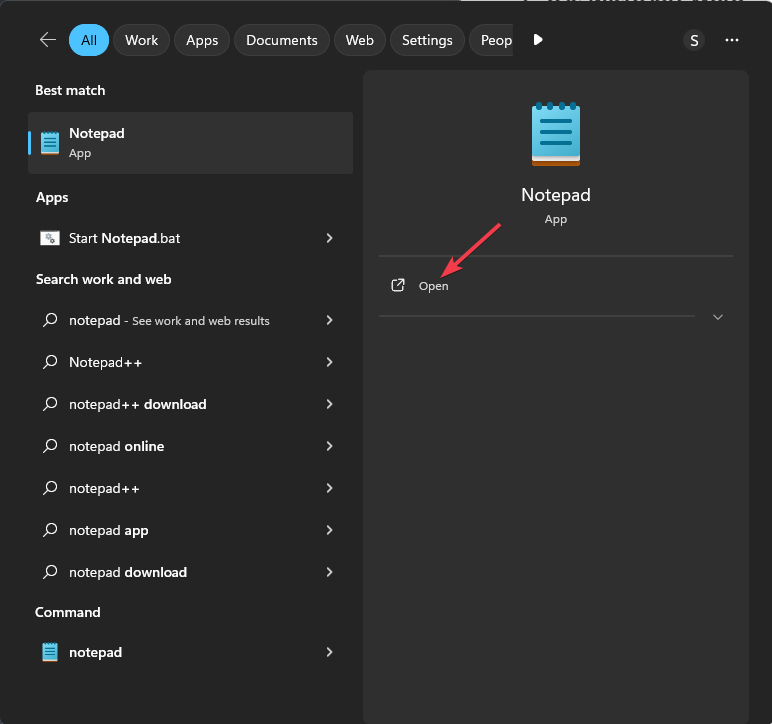The height and width of the screenshot is (724, 772).
Task: Expand the Notepad++ suggestion arrow
Action: click(330, 362)
